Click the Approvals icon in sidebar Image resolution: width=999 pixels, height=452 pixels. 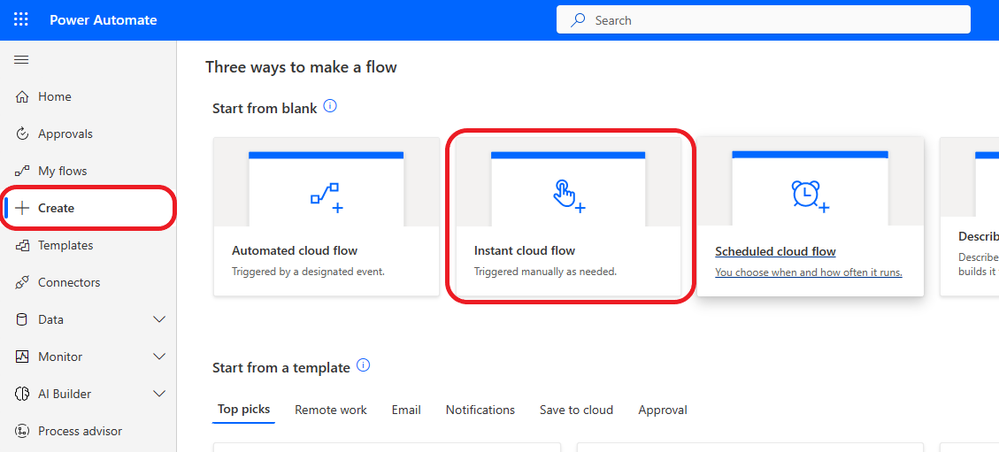pyautogui.click(x=22, y=134)
